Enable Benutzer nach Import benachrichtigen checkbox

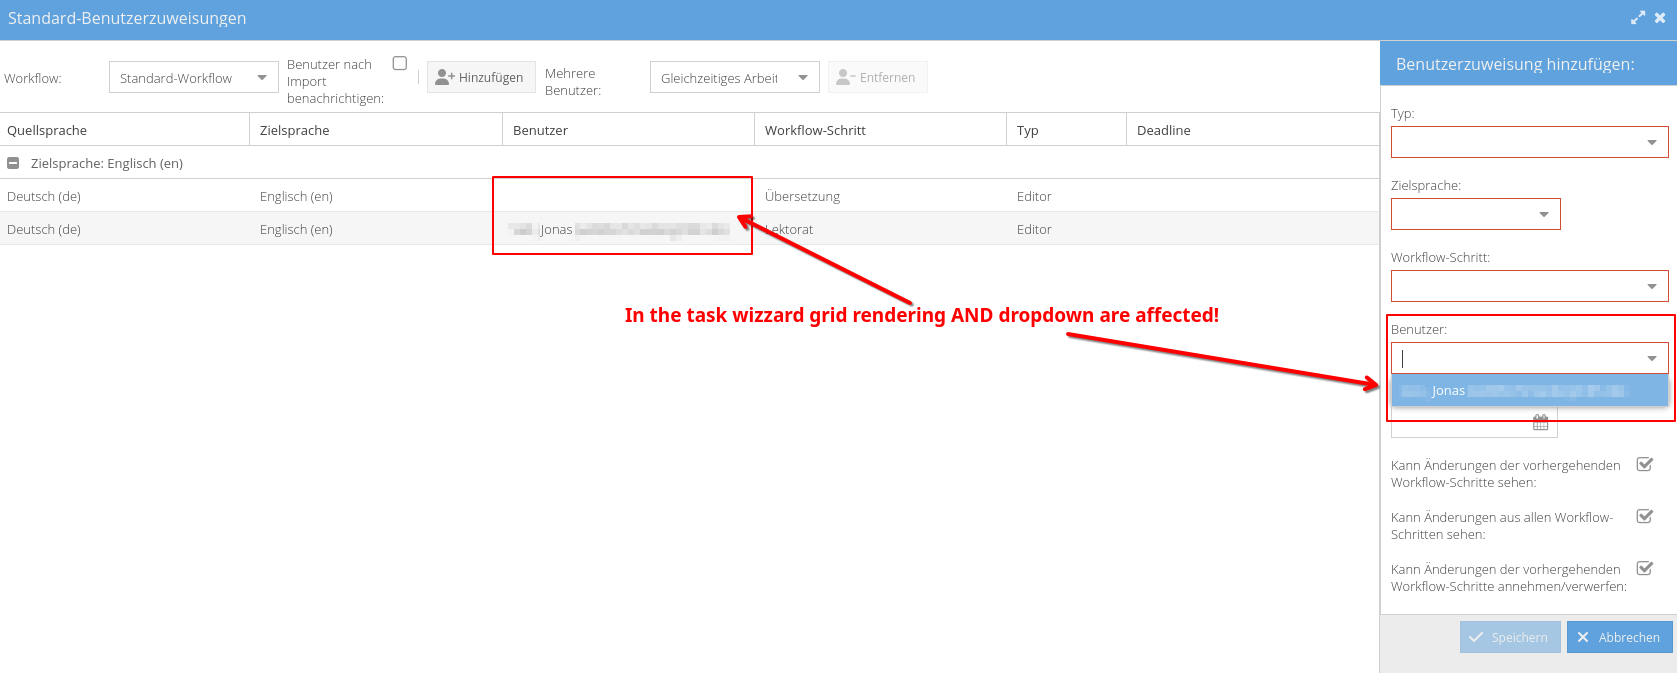pyautogui.click(x=400, y=63)
